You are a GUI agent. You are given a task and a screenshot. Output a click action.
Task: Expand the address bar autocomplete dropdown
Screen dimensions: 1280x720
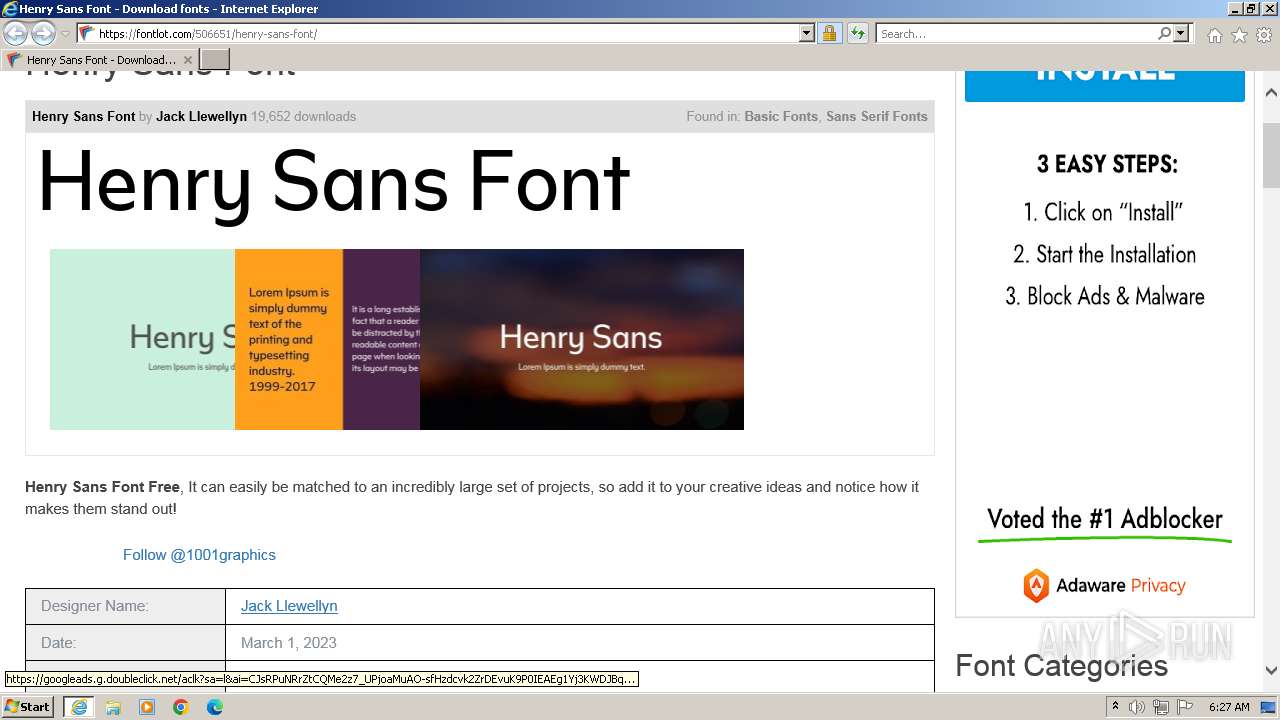[x=807, y=34]
